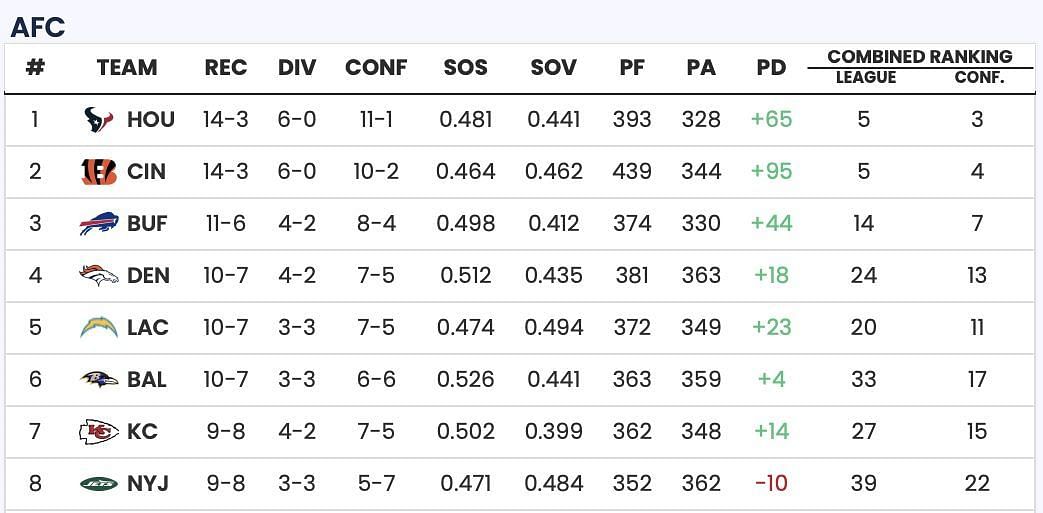Click the Denver Broncos logo icon
The image size is (1043, 513).
[99, 275]
